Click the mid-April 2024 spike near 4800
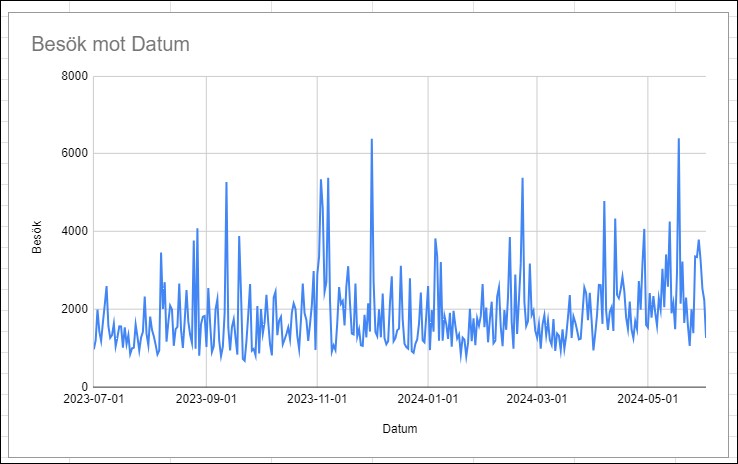Viewport: 738px width, 464px height. click(604, 202)
